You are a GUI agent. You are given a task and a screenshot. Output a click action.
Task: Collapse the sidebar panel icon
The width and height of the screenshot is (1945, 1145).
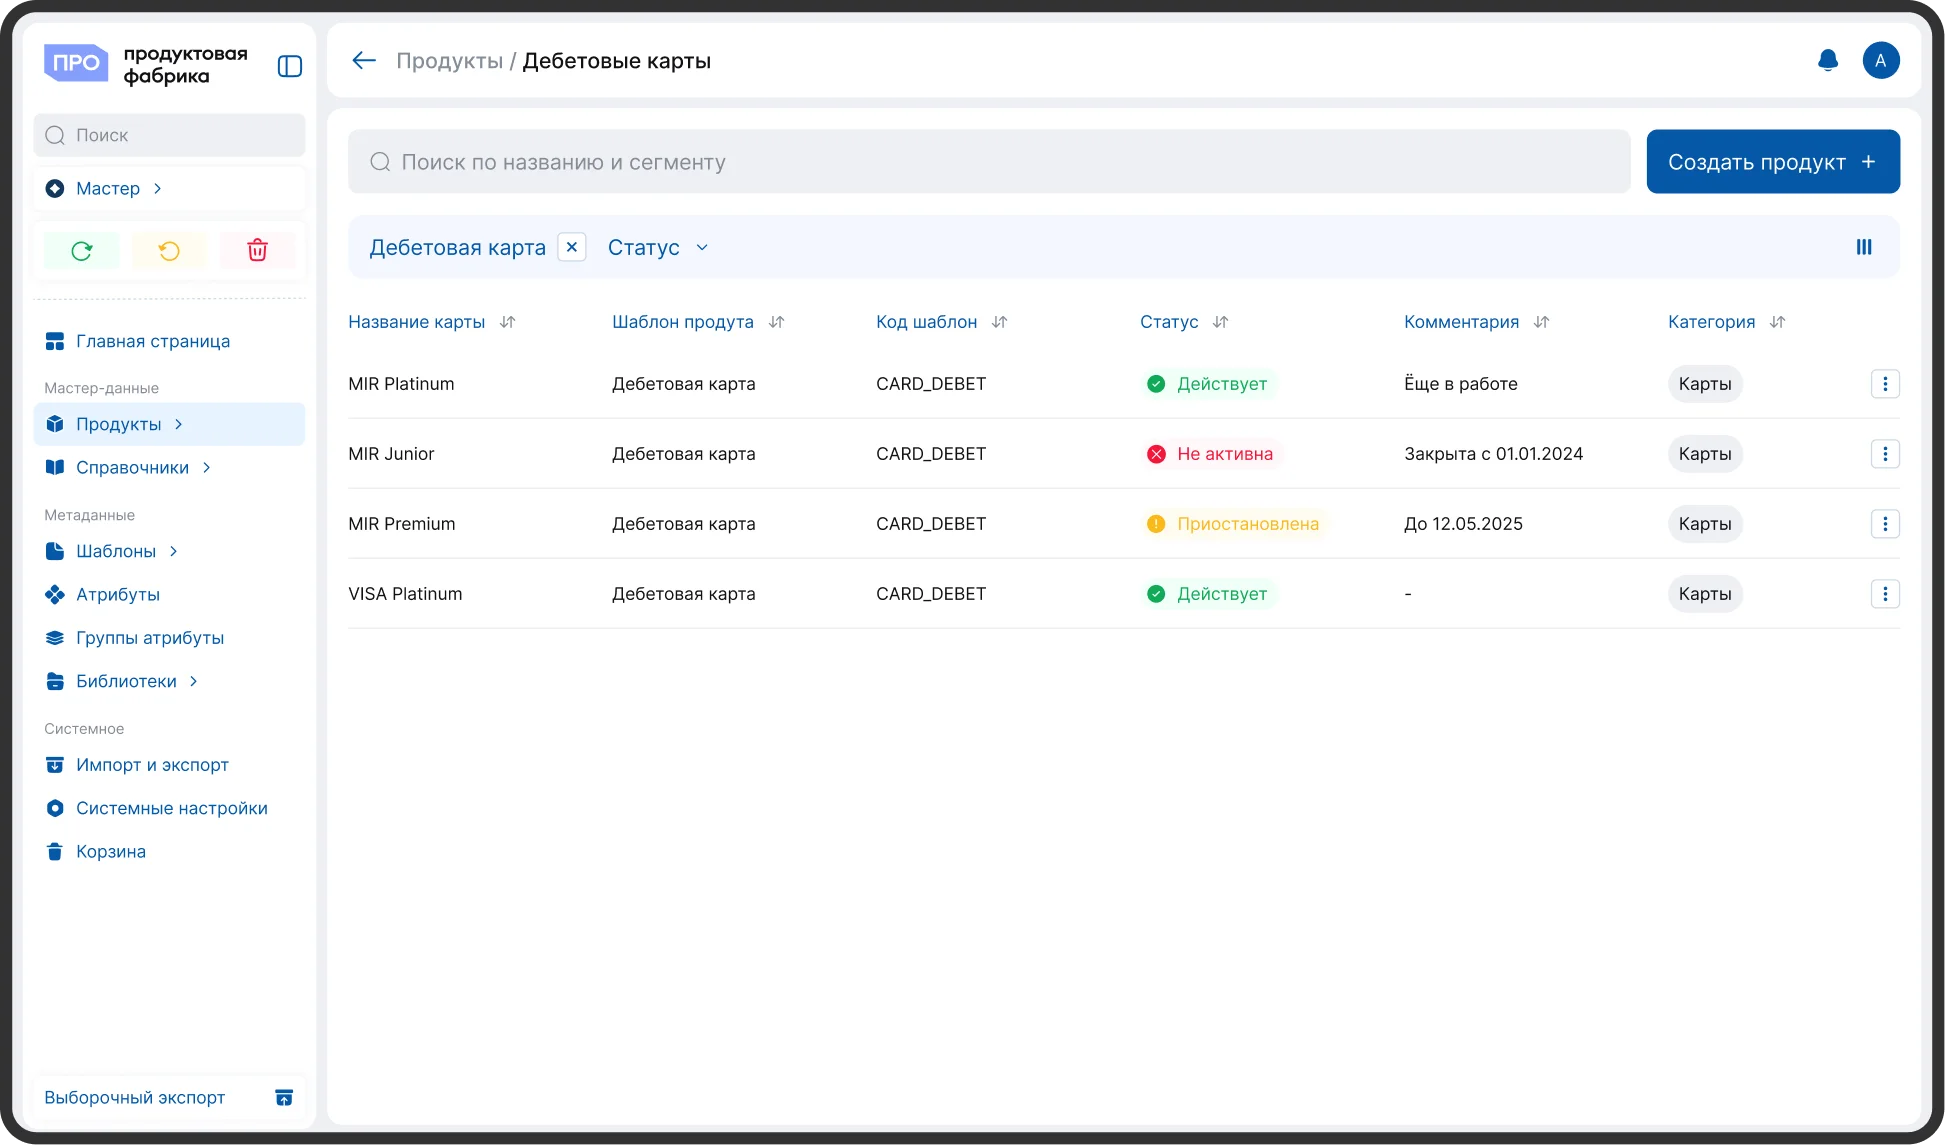click(290, 66)
